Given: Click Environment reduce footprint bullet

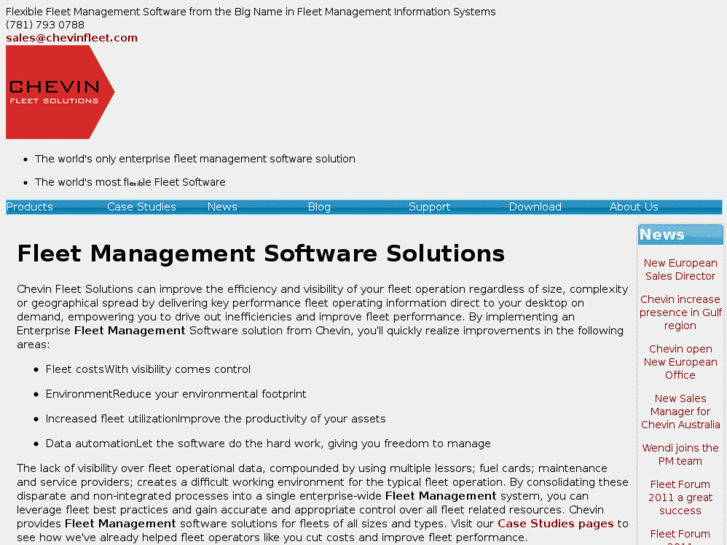Looking at the screenshot, I should [176, 394].
